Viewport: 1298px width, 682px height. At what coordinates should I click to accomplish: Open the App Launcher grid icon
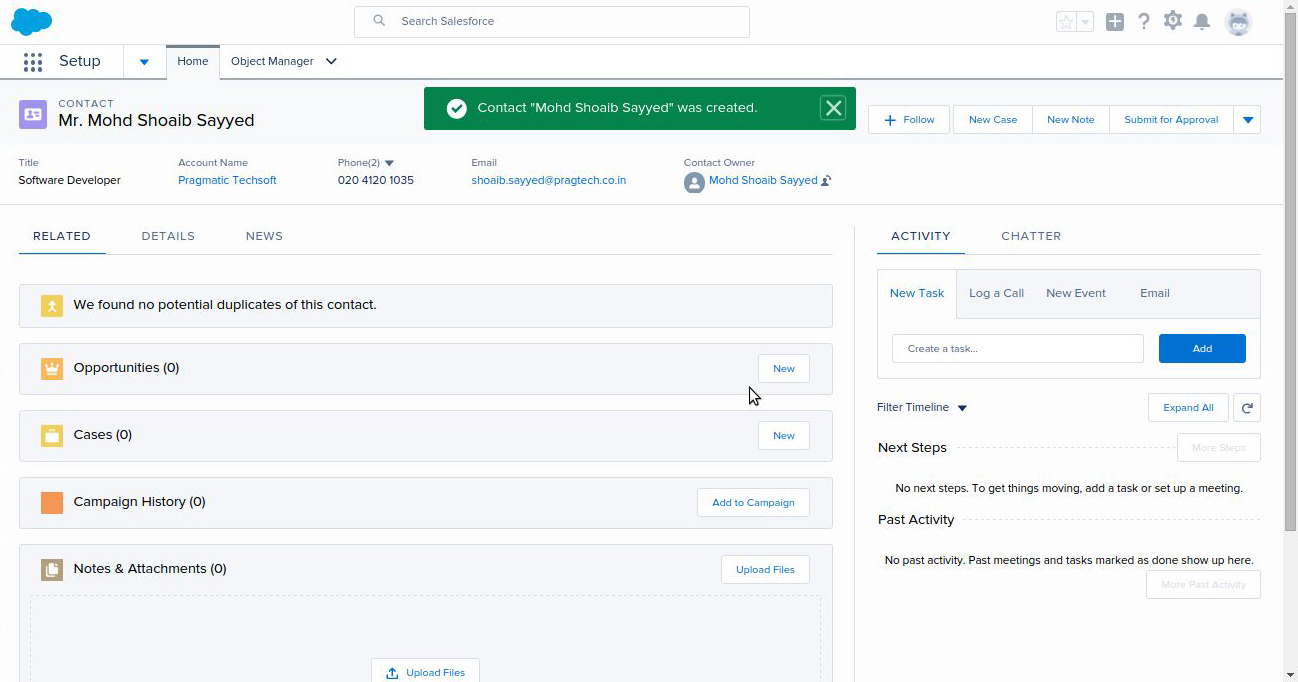32,62
